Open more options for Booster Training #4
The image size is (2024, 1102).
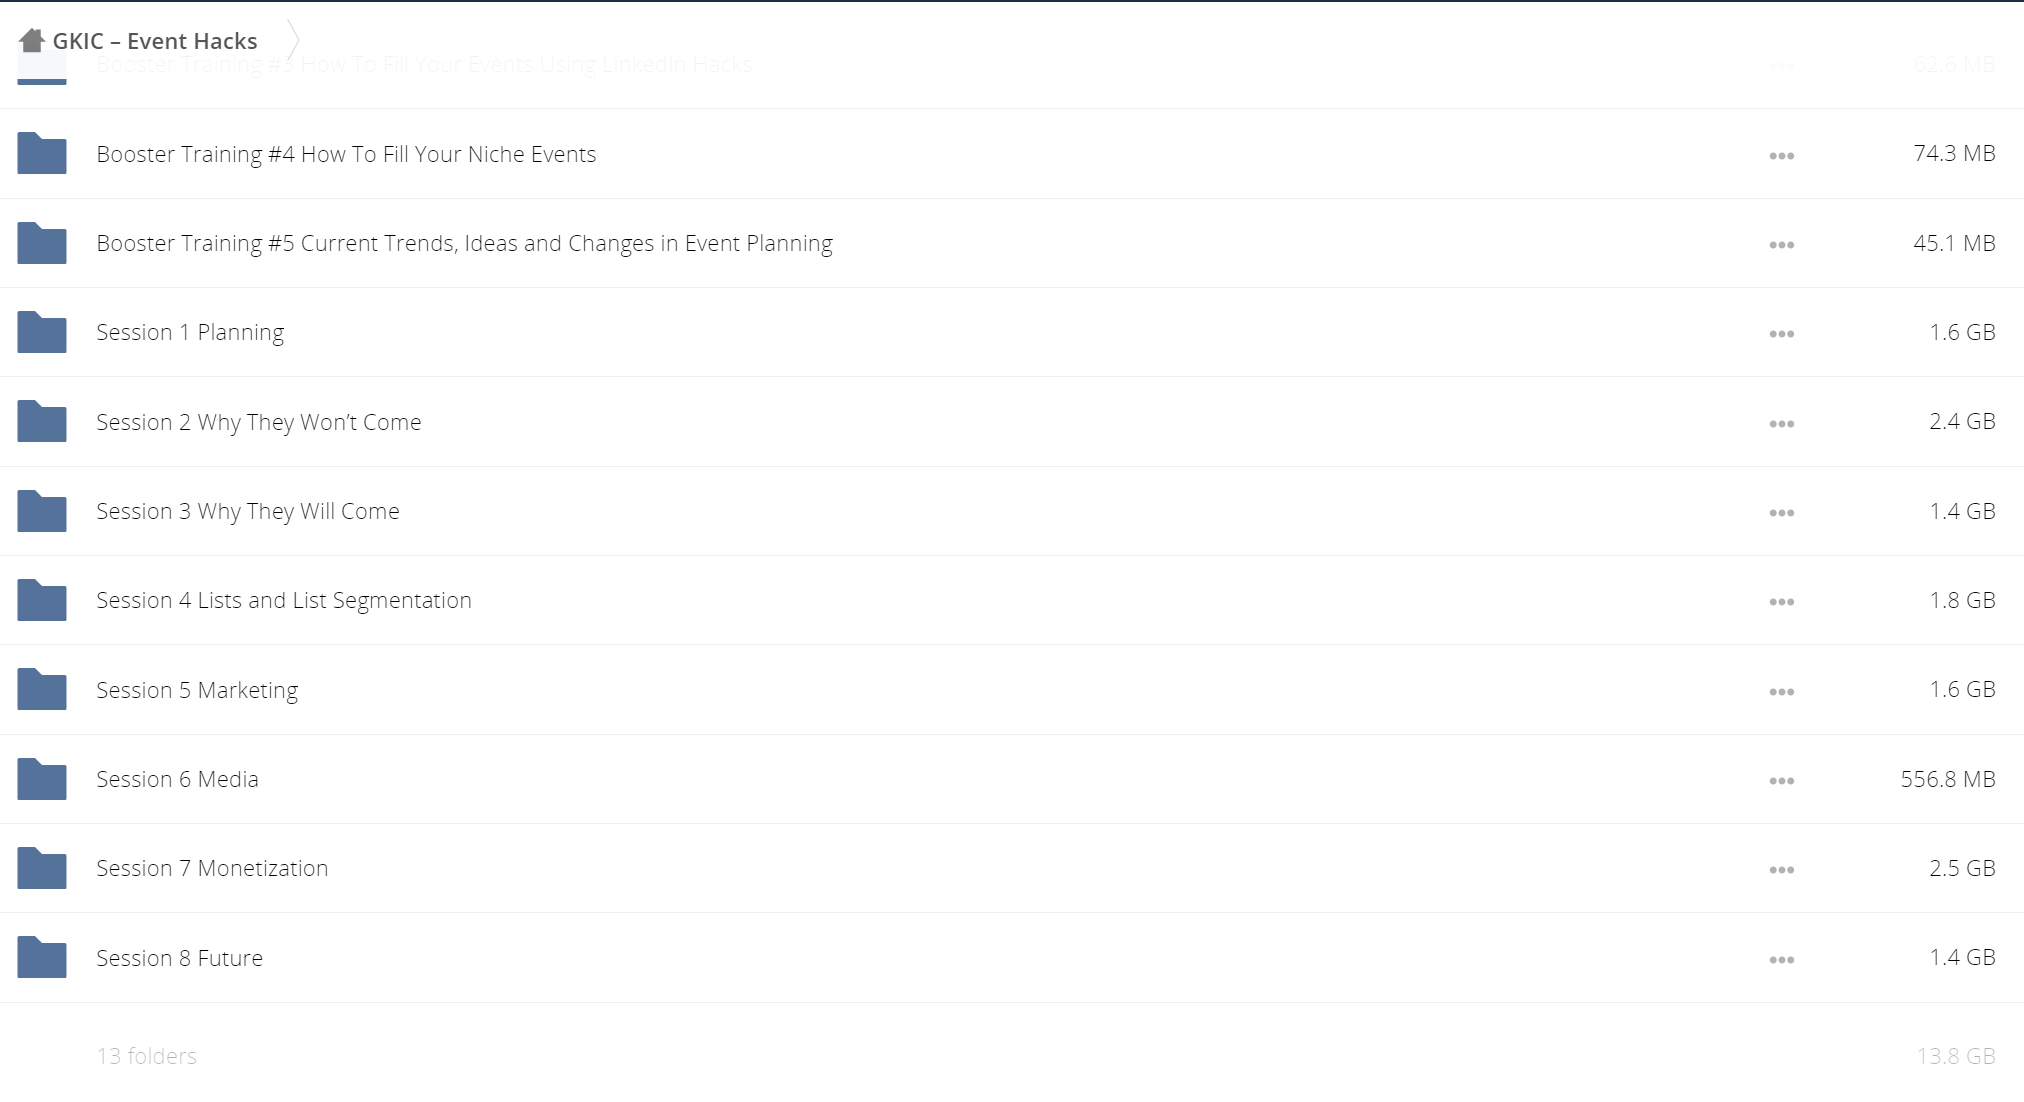[1781, 156]
